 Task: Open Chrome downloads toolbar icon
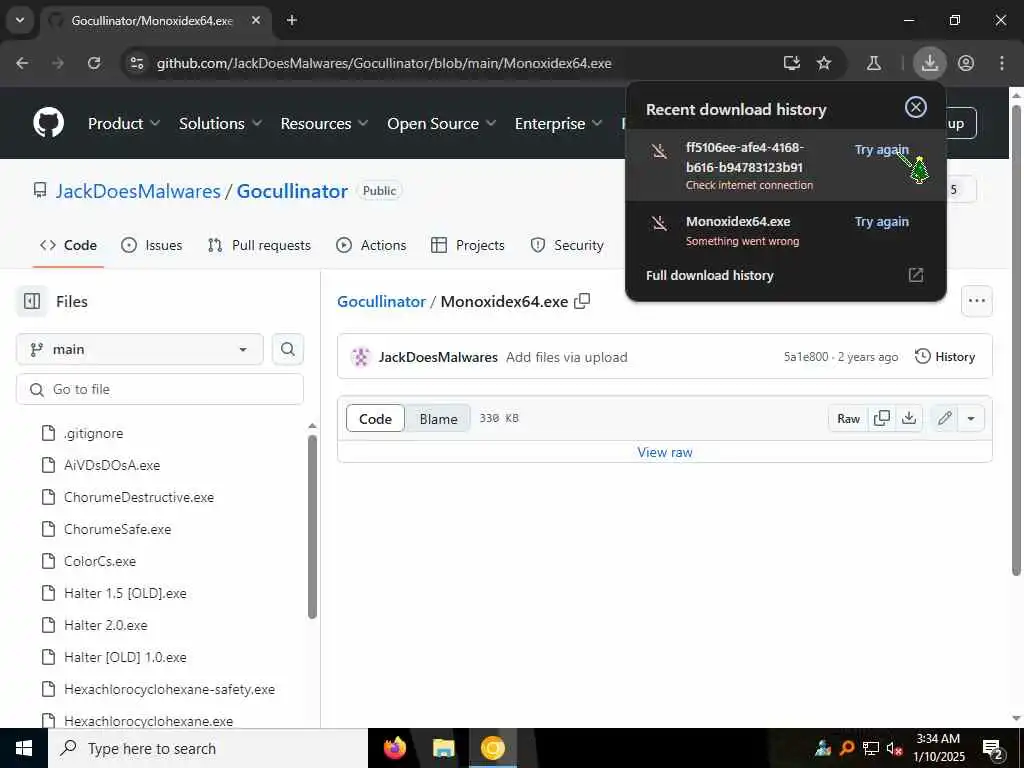[x=929, y=63]
